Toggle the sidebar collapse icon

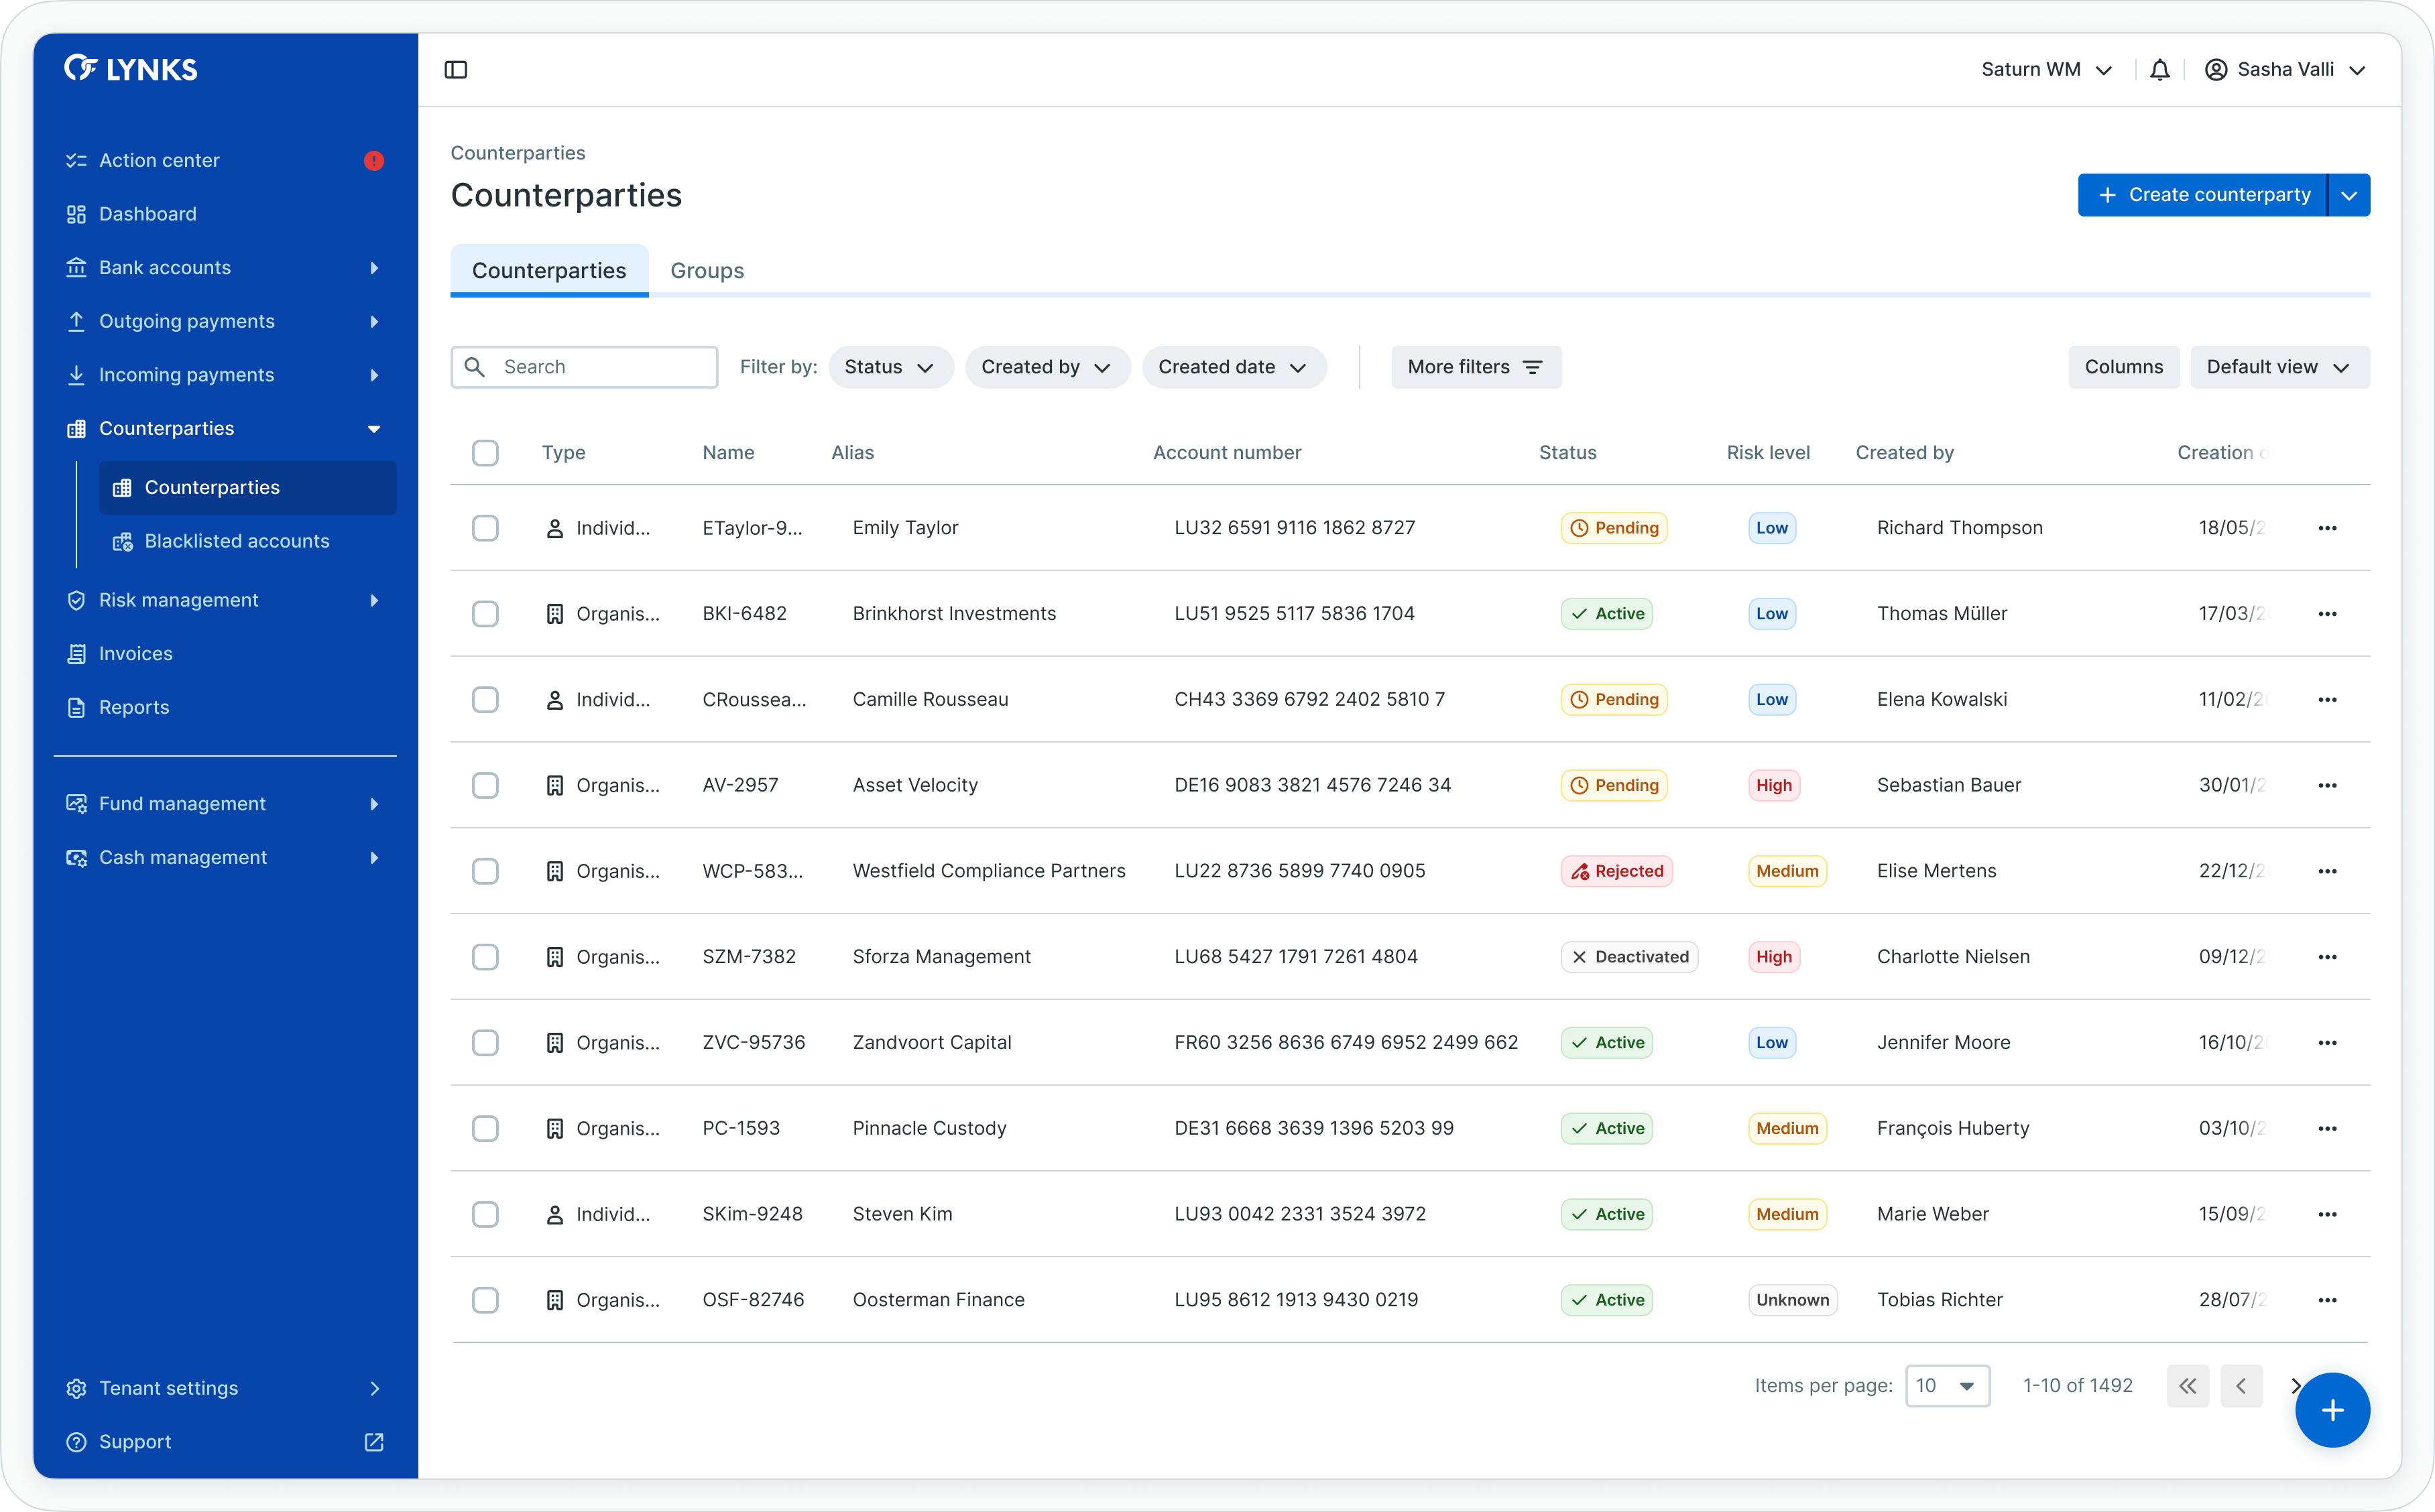(456, 70)
